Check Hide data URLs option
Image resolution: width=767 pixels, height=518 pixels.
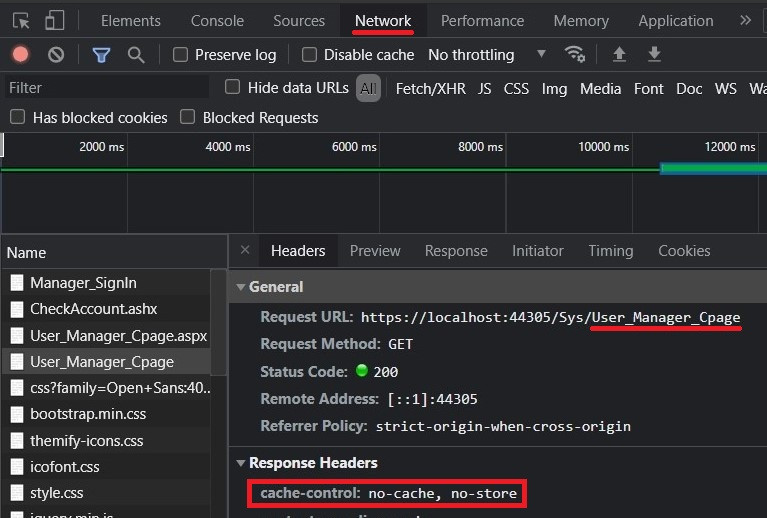[x=232, y=87]
